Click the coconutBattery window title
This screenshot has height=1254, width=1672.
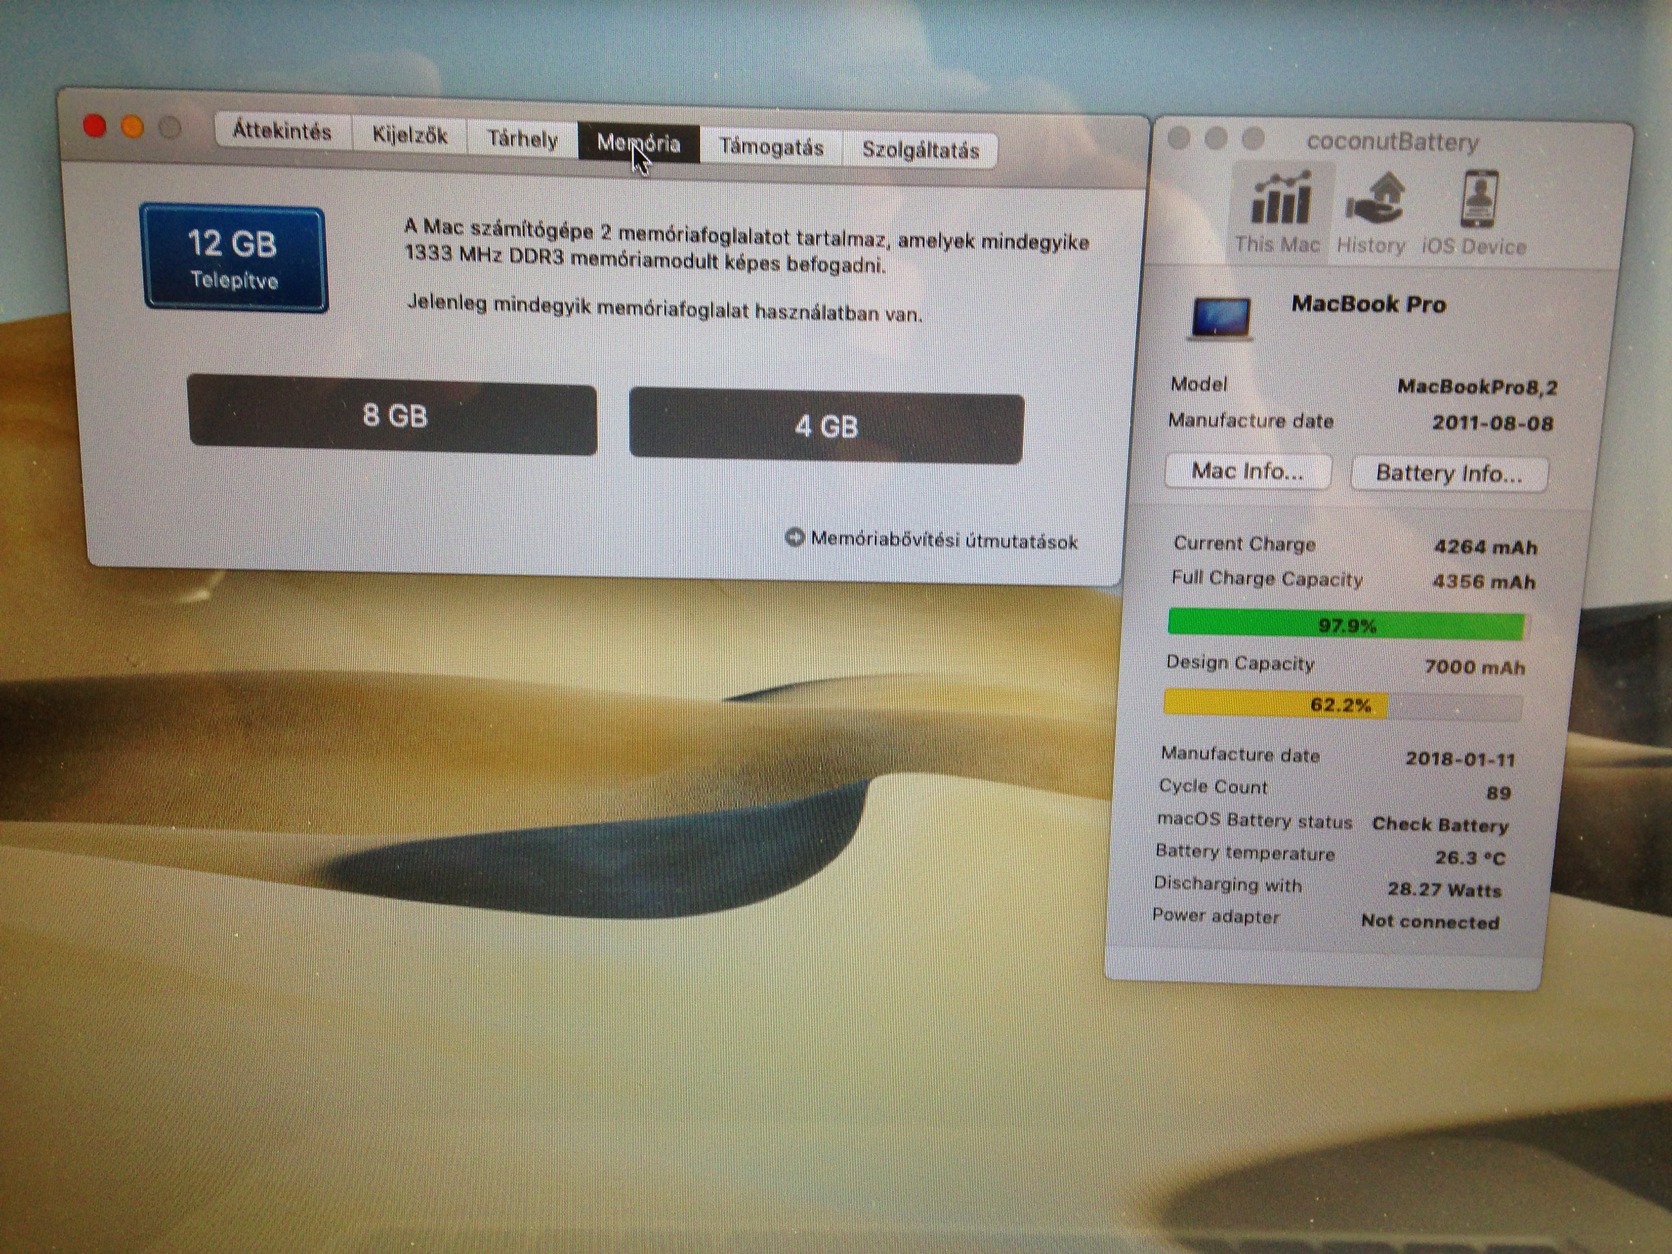(1392, 142)
